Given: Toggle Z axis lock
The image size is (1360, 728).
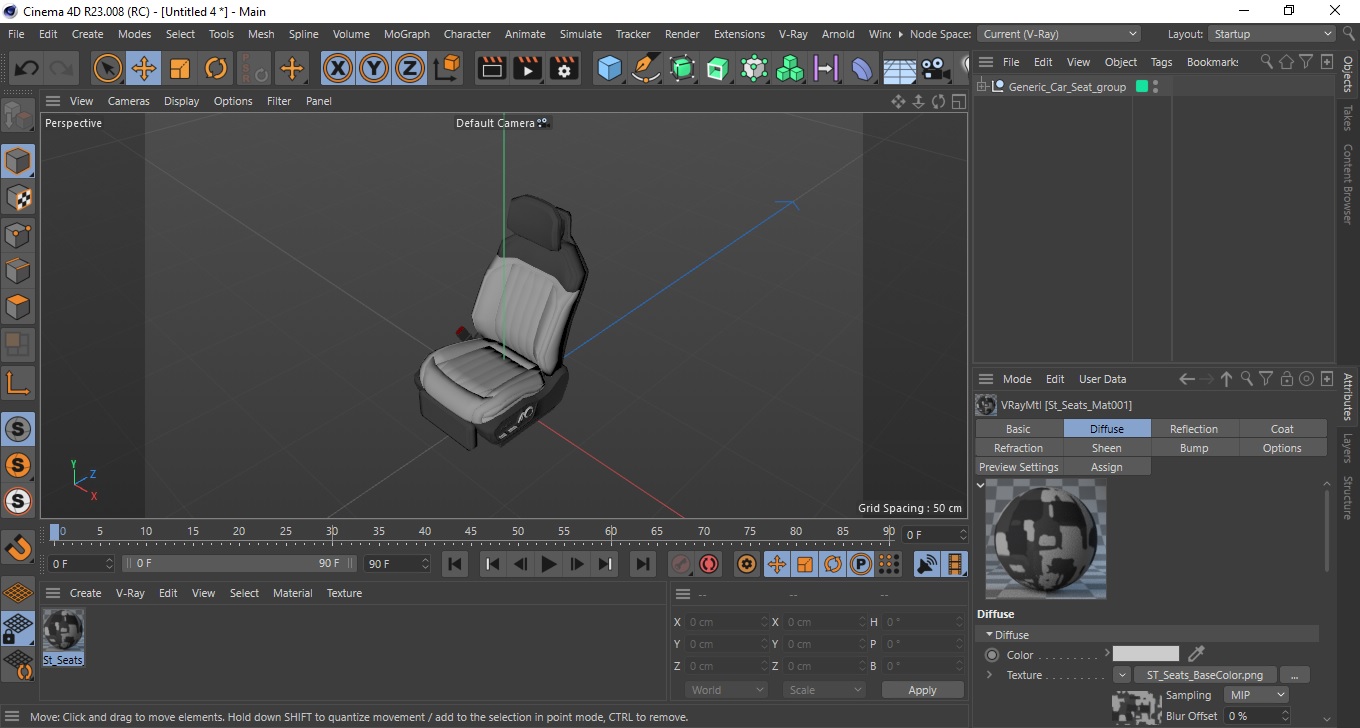Looking at the screenshot, I should point(410,69).
